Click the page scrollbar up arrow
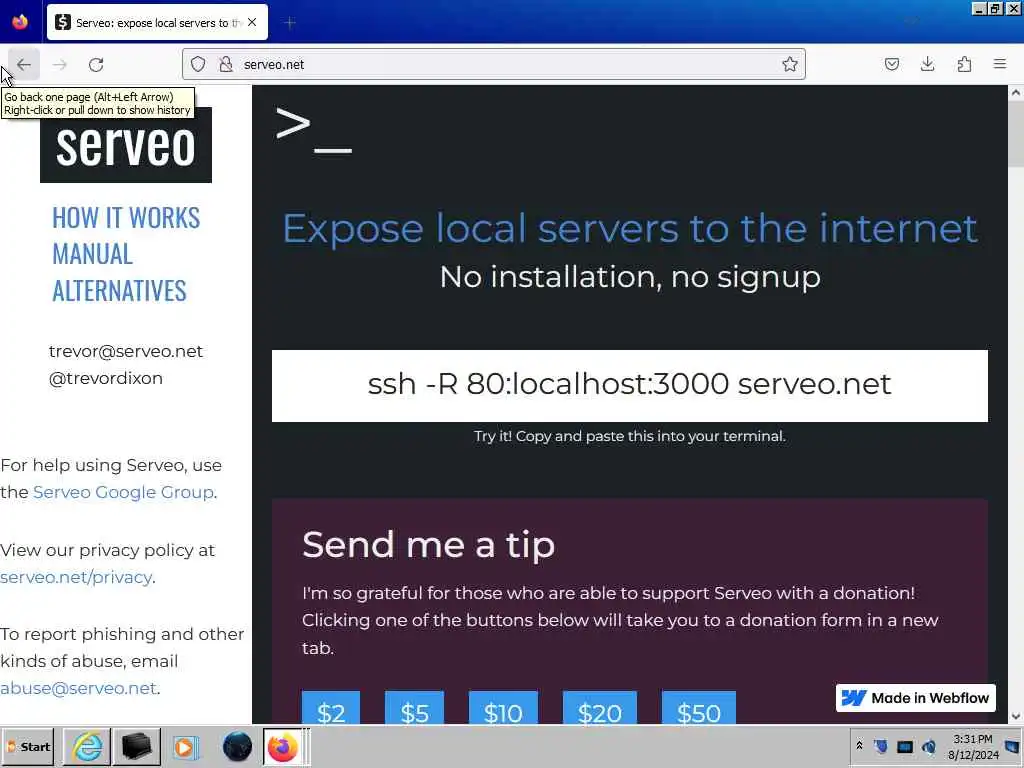 click(1016, 93)
